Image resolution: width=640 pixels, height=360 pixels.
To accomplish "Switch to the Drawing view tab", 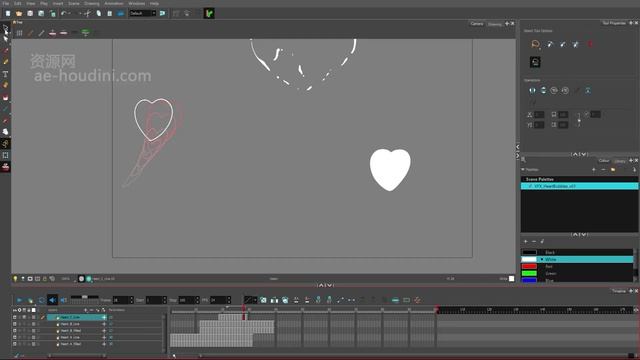I will 495,24.
